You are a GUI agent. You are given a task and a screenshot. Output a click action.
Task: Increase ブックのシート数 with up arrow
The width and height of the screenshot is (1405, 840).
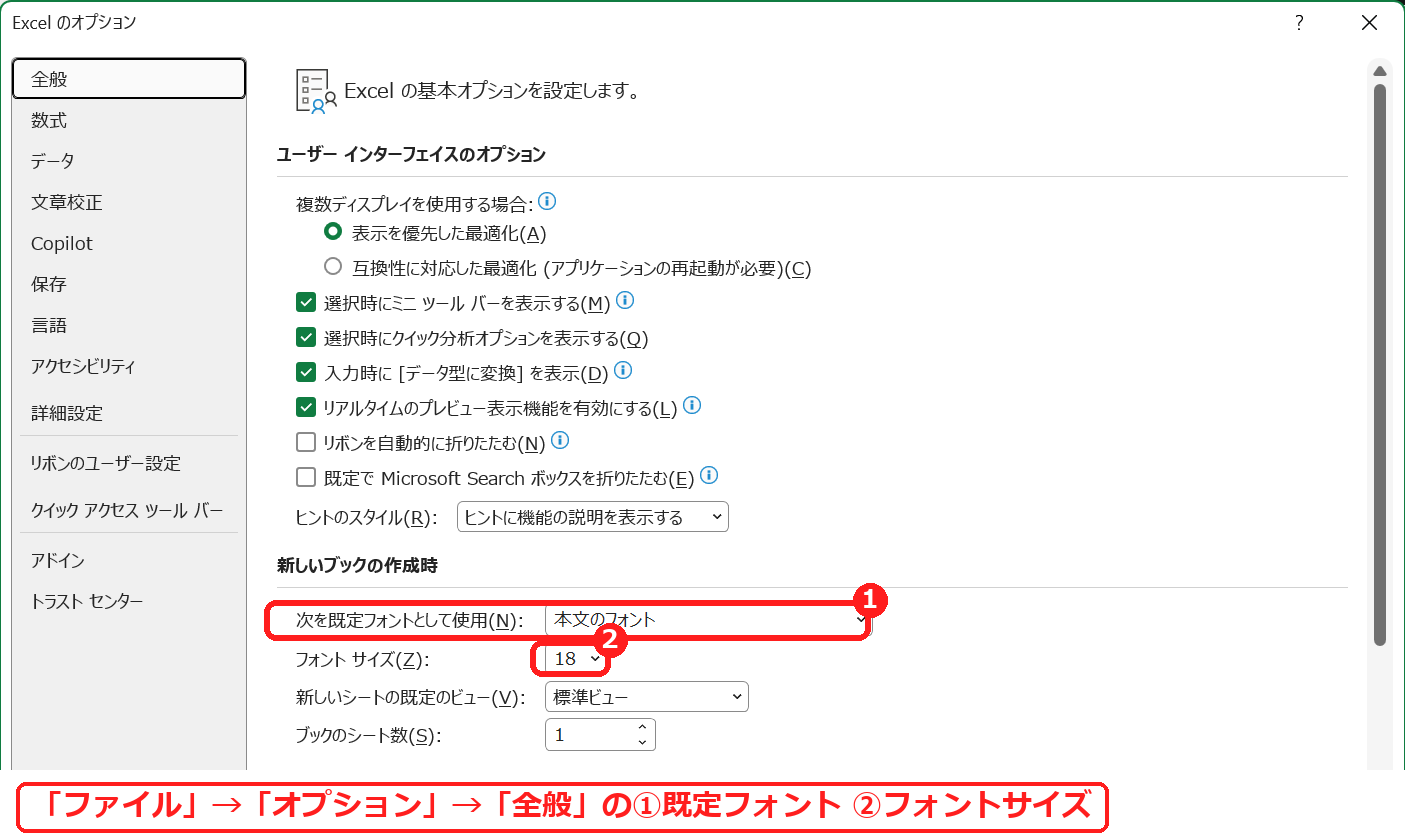tap(641, 727)
